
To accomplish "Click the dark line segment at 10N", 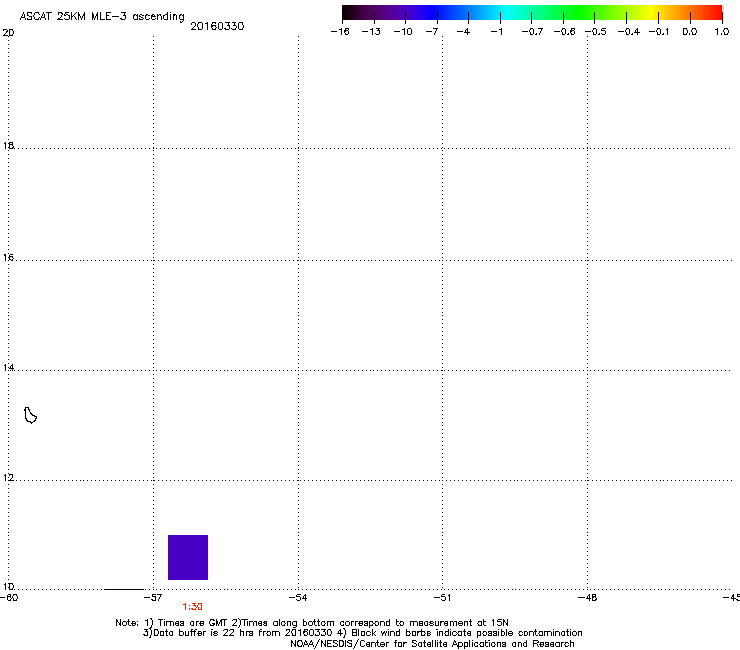I will [124, 589].
